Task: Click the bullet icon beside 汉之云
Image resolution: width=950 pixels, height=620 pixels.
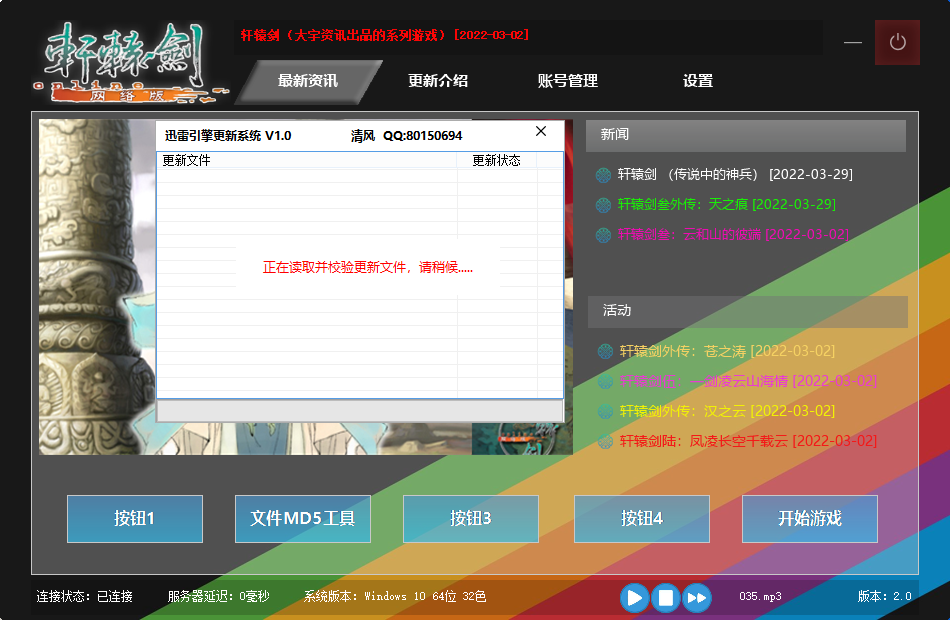Action: tap(605, 412)
